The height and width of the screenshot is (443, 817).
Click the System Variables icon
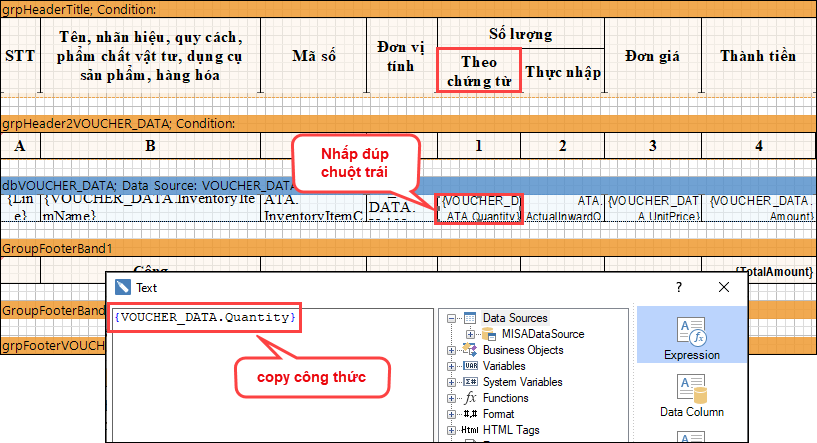pos(471,382)
